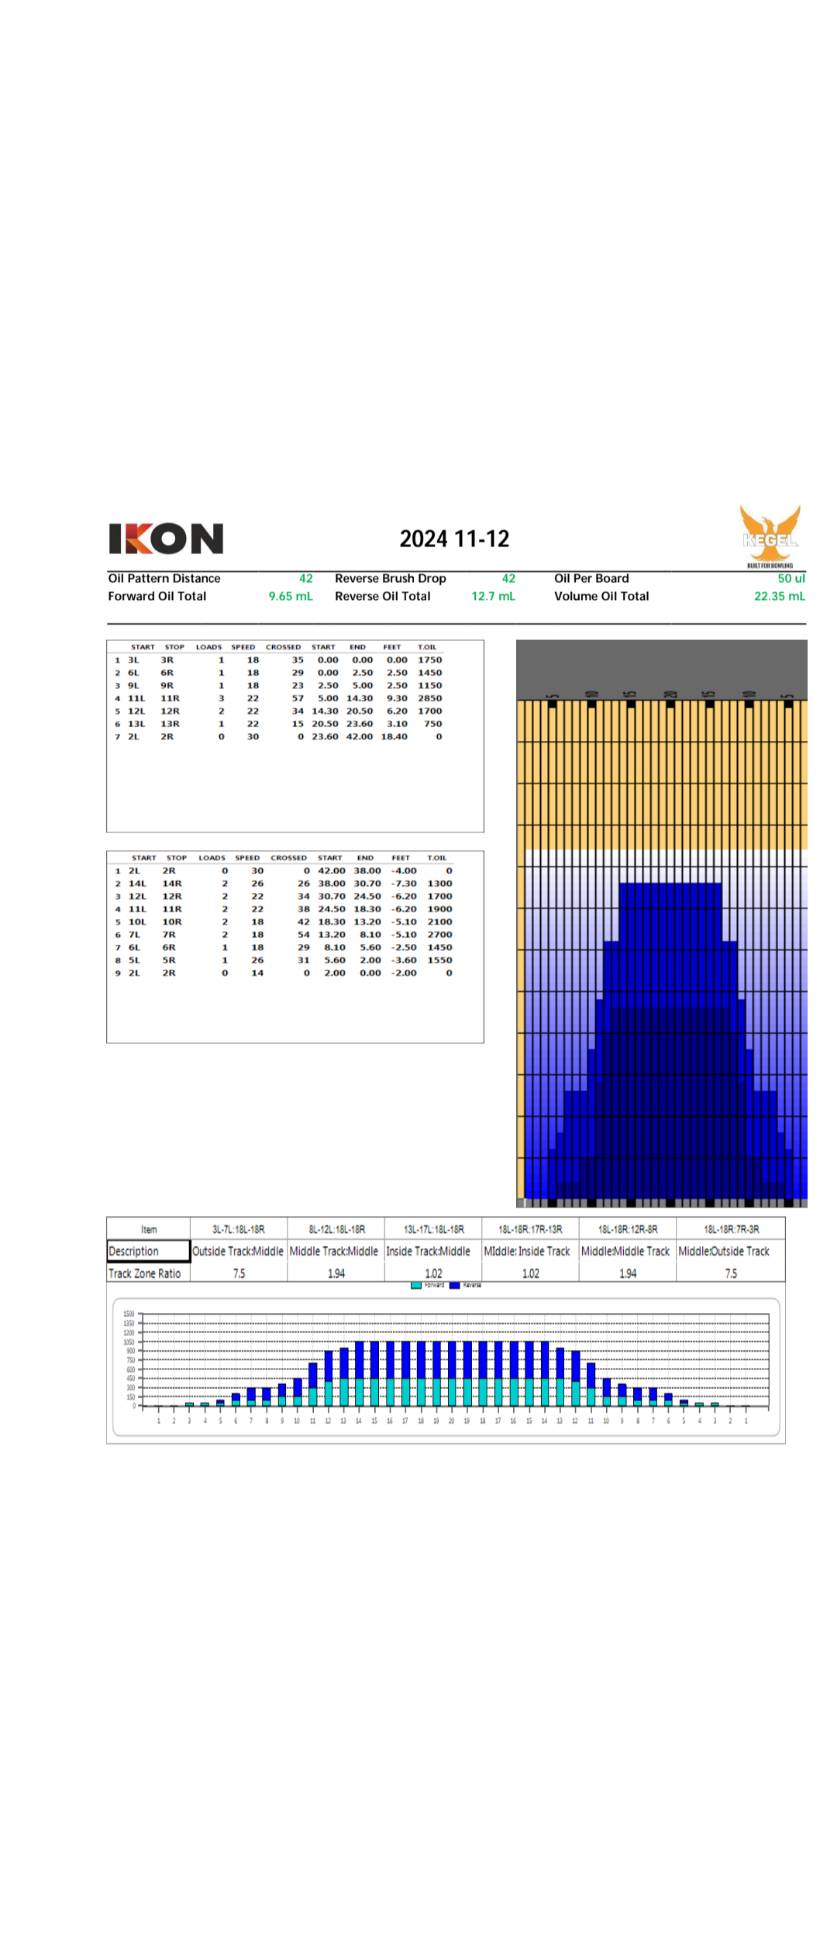Select the highlighted Description cell
The height and width of the screenshot is (1953, 837).
click(x=148, y=1251)
